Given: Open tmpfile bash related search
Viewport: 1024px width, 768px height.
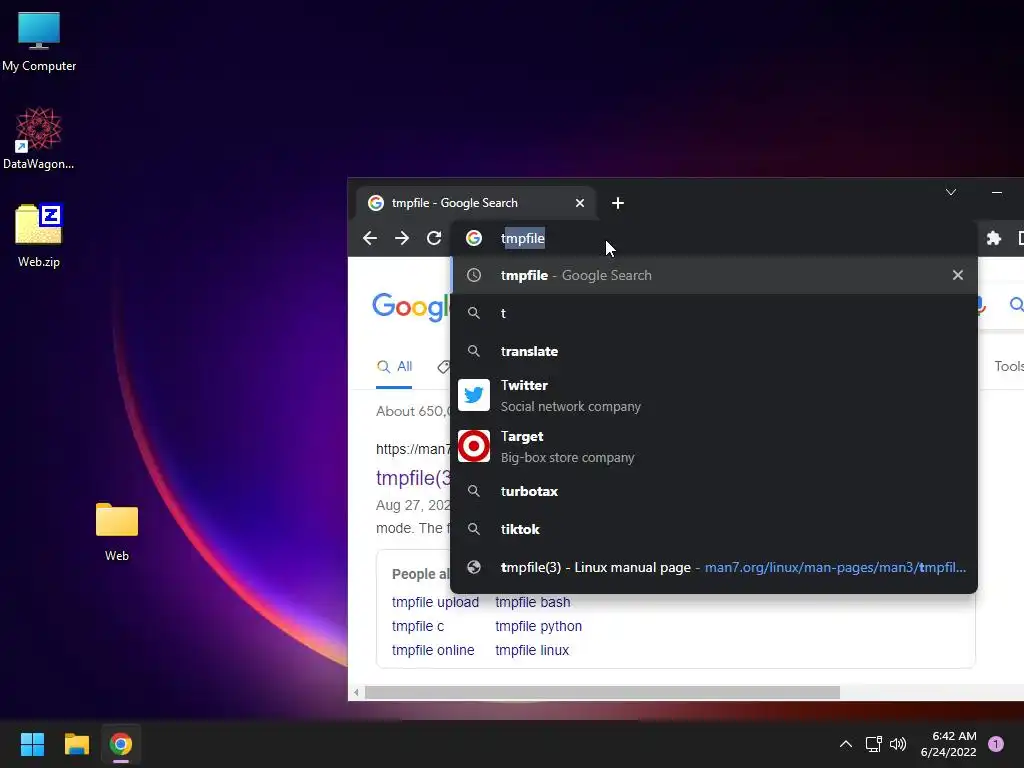Looking at the screenshot, I should click(533, 602).
